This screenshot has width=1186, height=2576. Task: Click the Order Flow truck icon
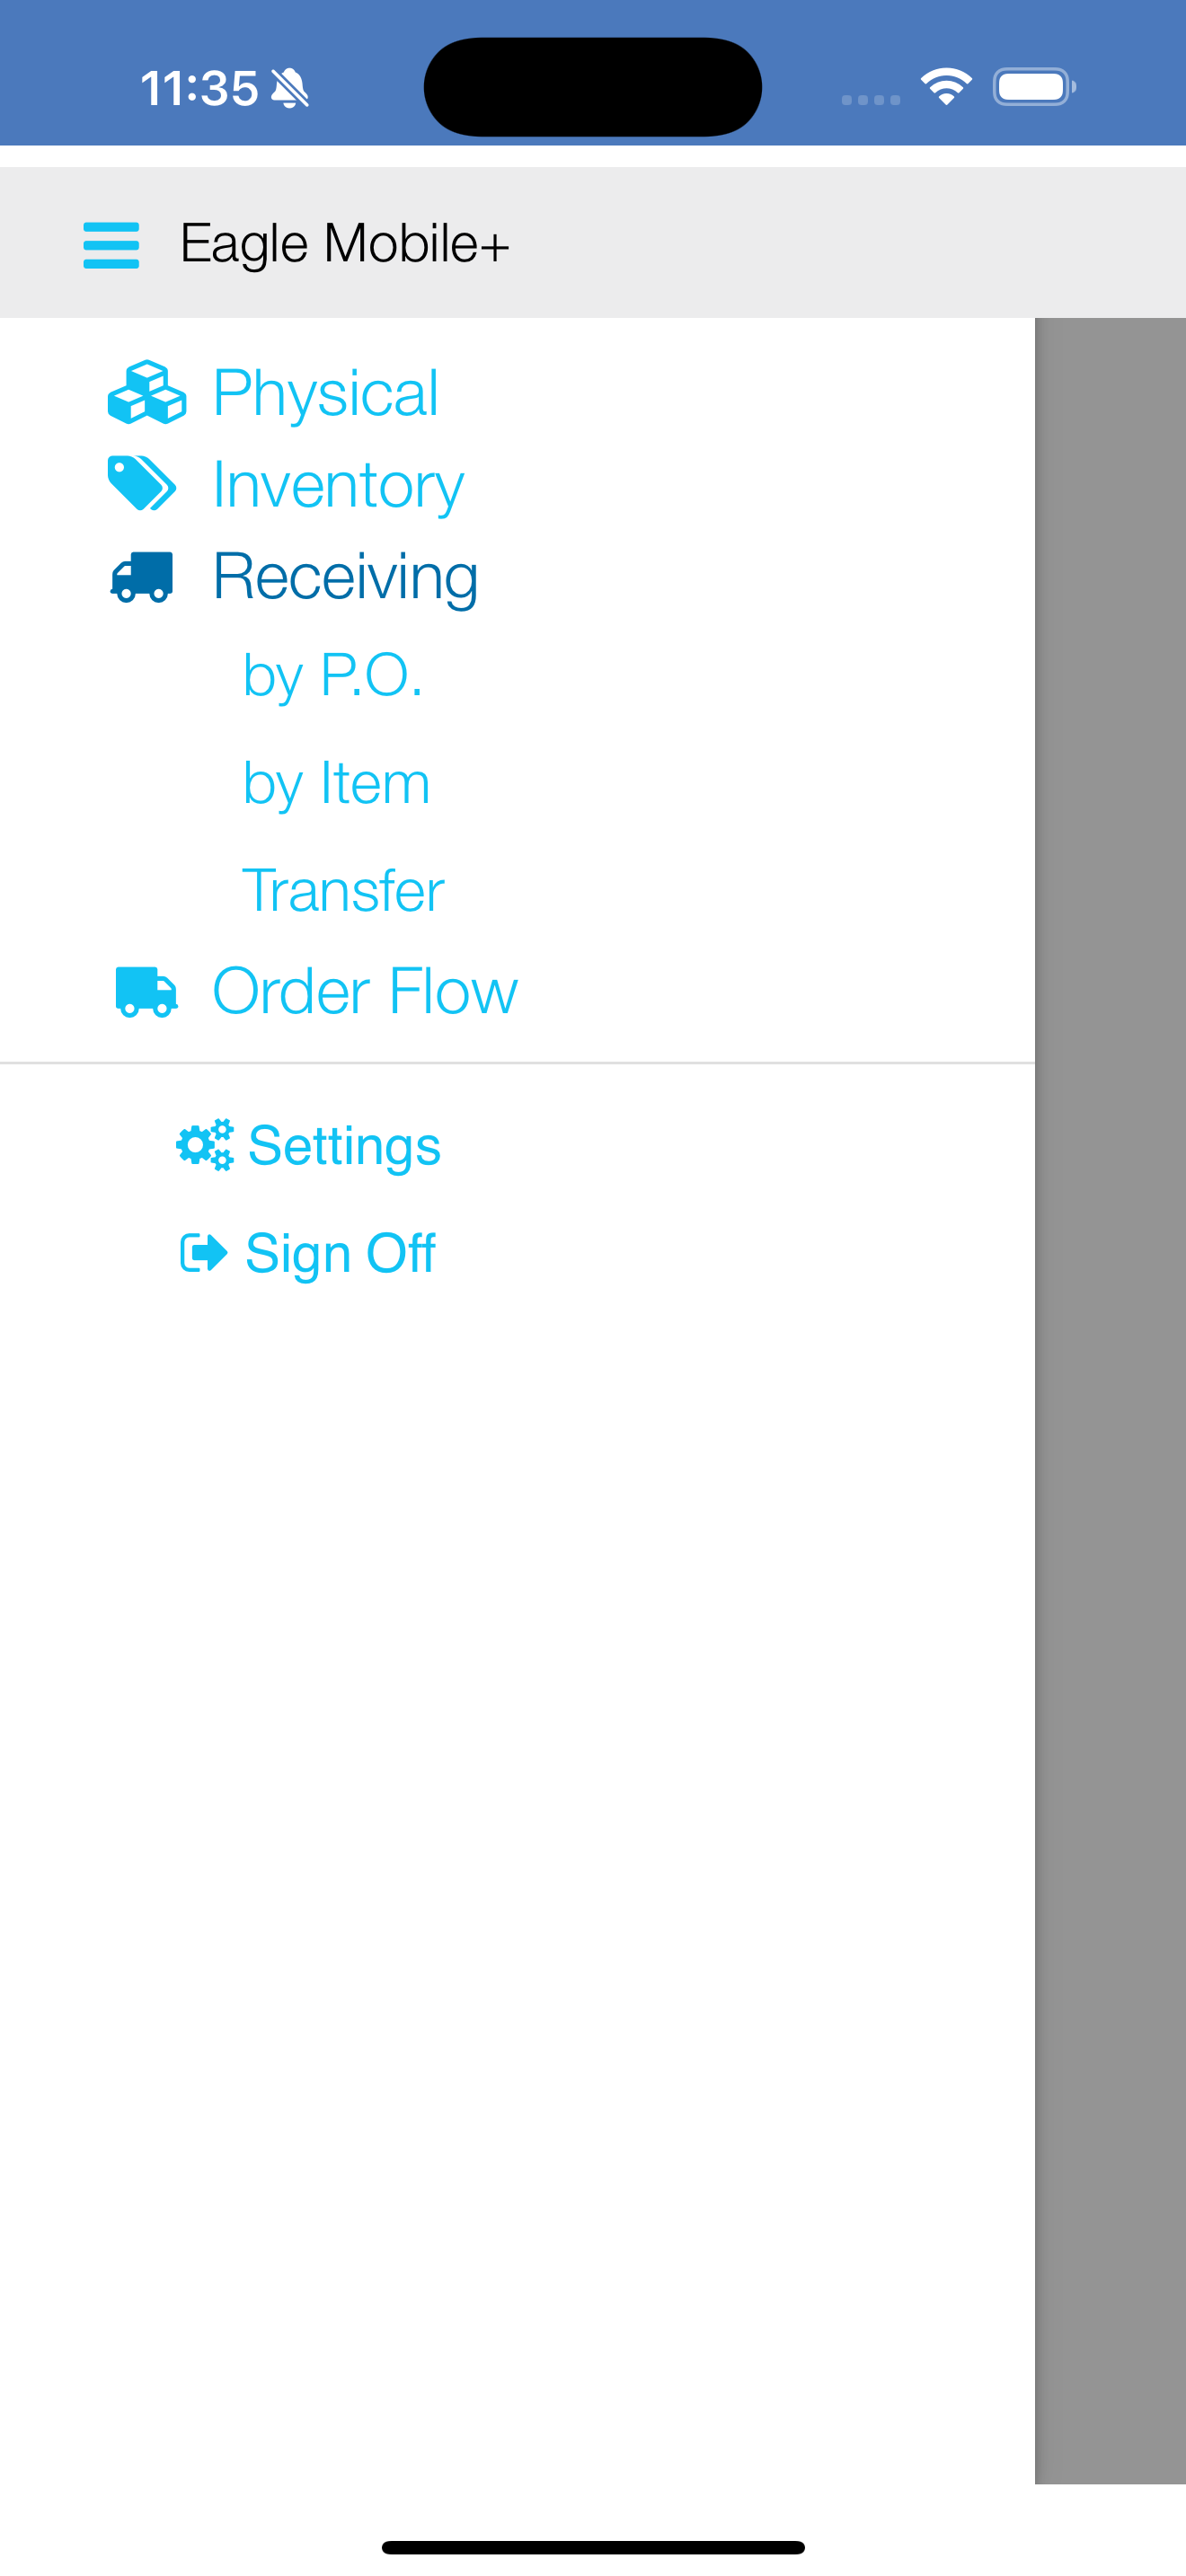[x=146, y=991]
